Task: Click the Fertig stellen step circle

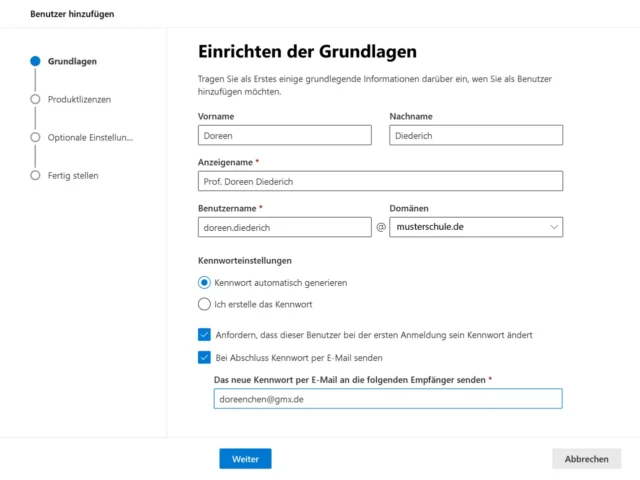Action: pos(35,175)
